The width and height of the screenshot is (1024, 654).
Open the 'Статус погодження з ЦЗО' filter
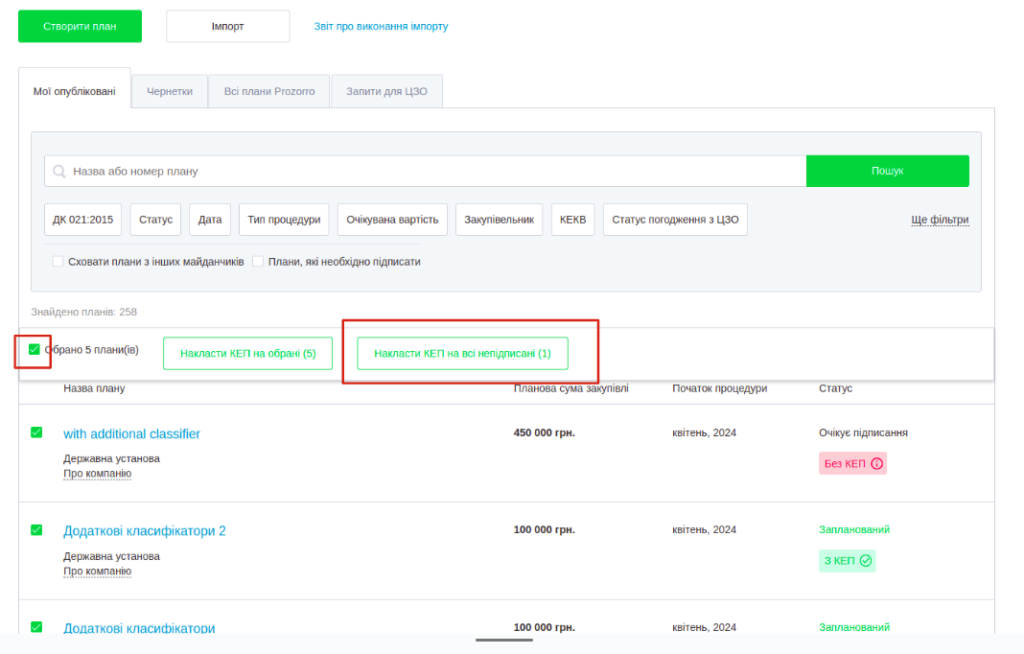coord(675,220)
